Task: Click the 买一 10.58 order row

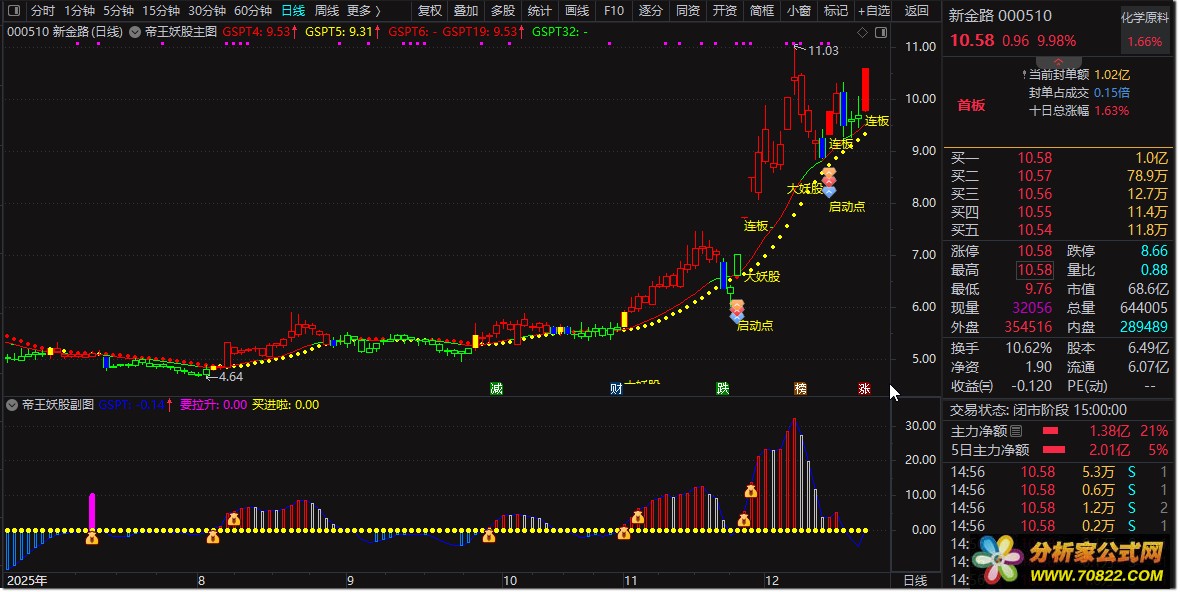Action: point(1058,158)
